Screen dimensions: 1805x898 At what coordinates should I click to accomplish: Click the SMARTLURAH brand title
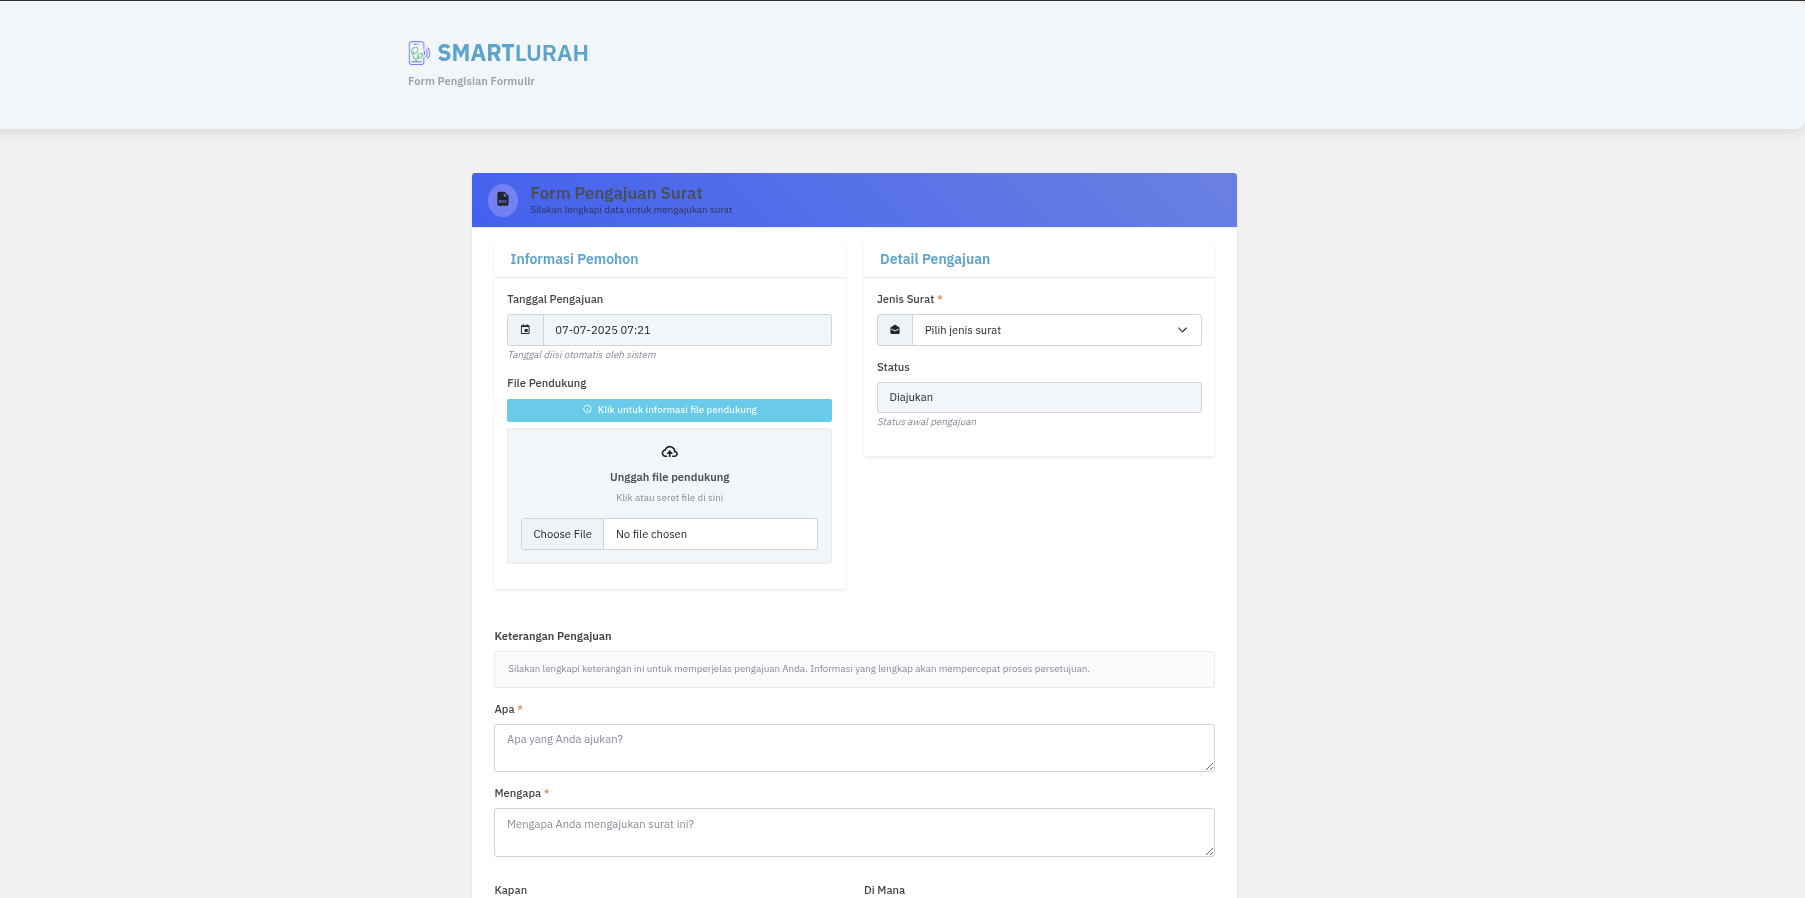pyautogui.click(x=513, y=53)
